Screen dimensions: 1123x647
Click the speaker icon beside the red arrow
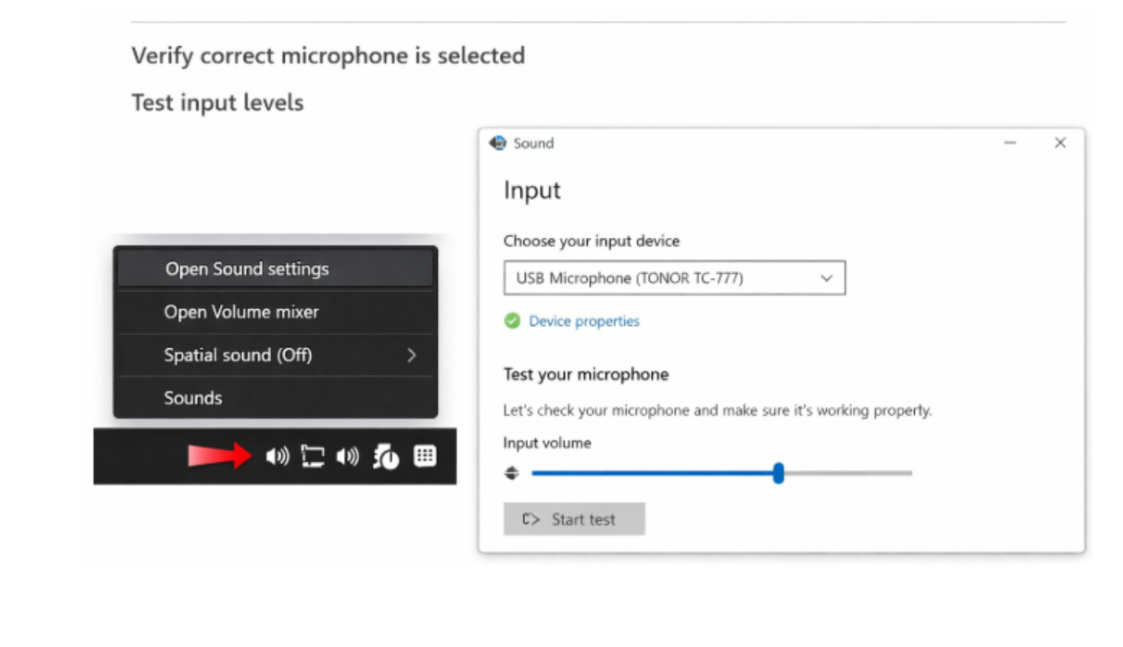(276, 457)
